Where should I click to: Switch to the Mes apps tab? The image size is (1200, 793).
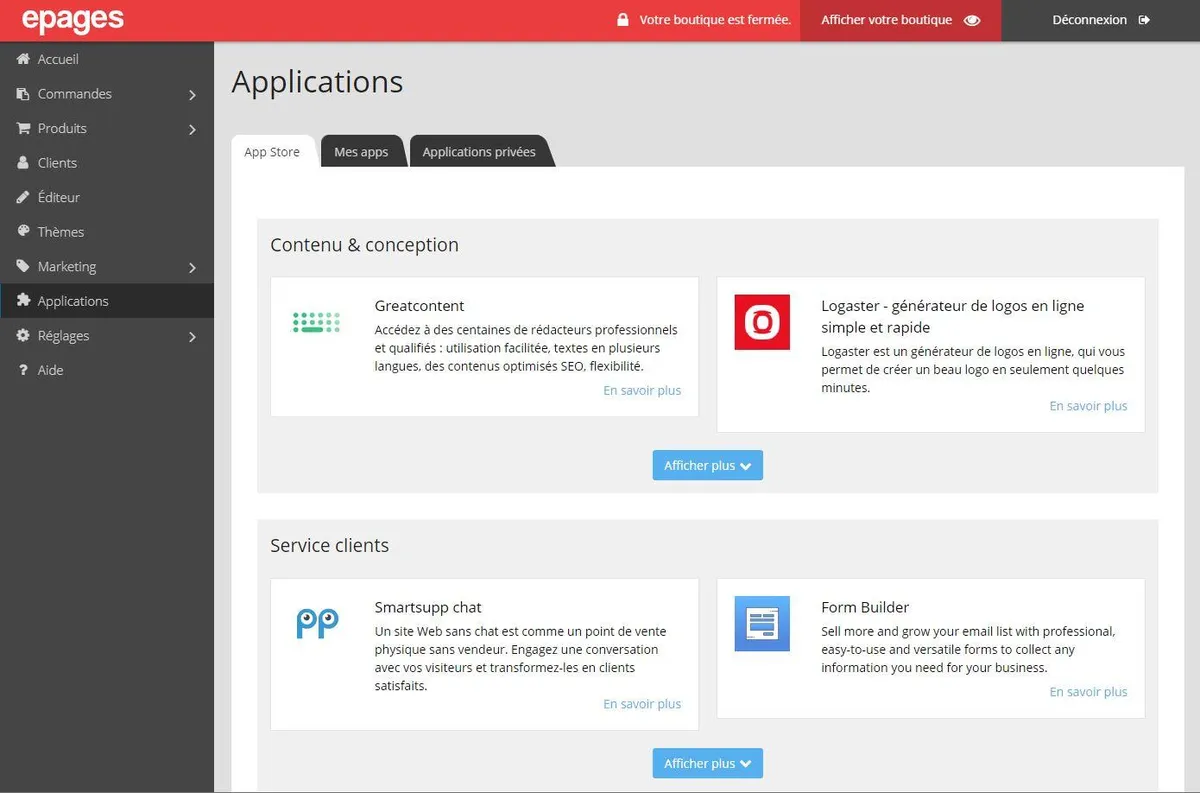click(361, 152)
